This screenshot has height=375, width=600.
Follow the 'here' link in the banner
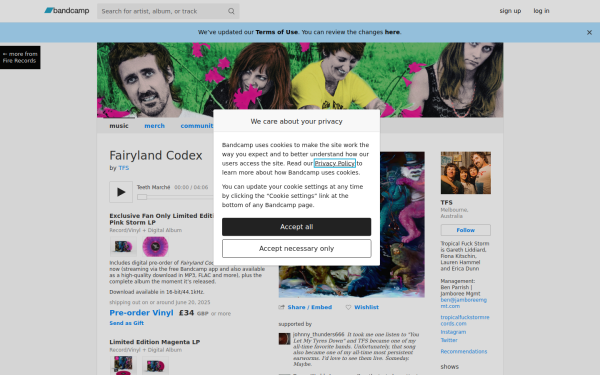pos(392,32)
